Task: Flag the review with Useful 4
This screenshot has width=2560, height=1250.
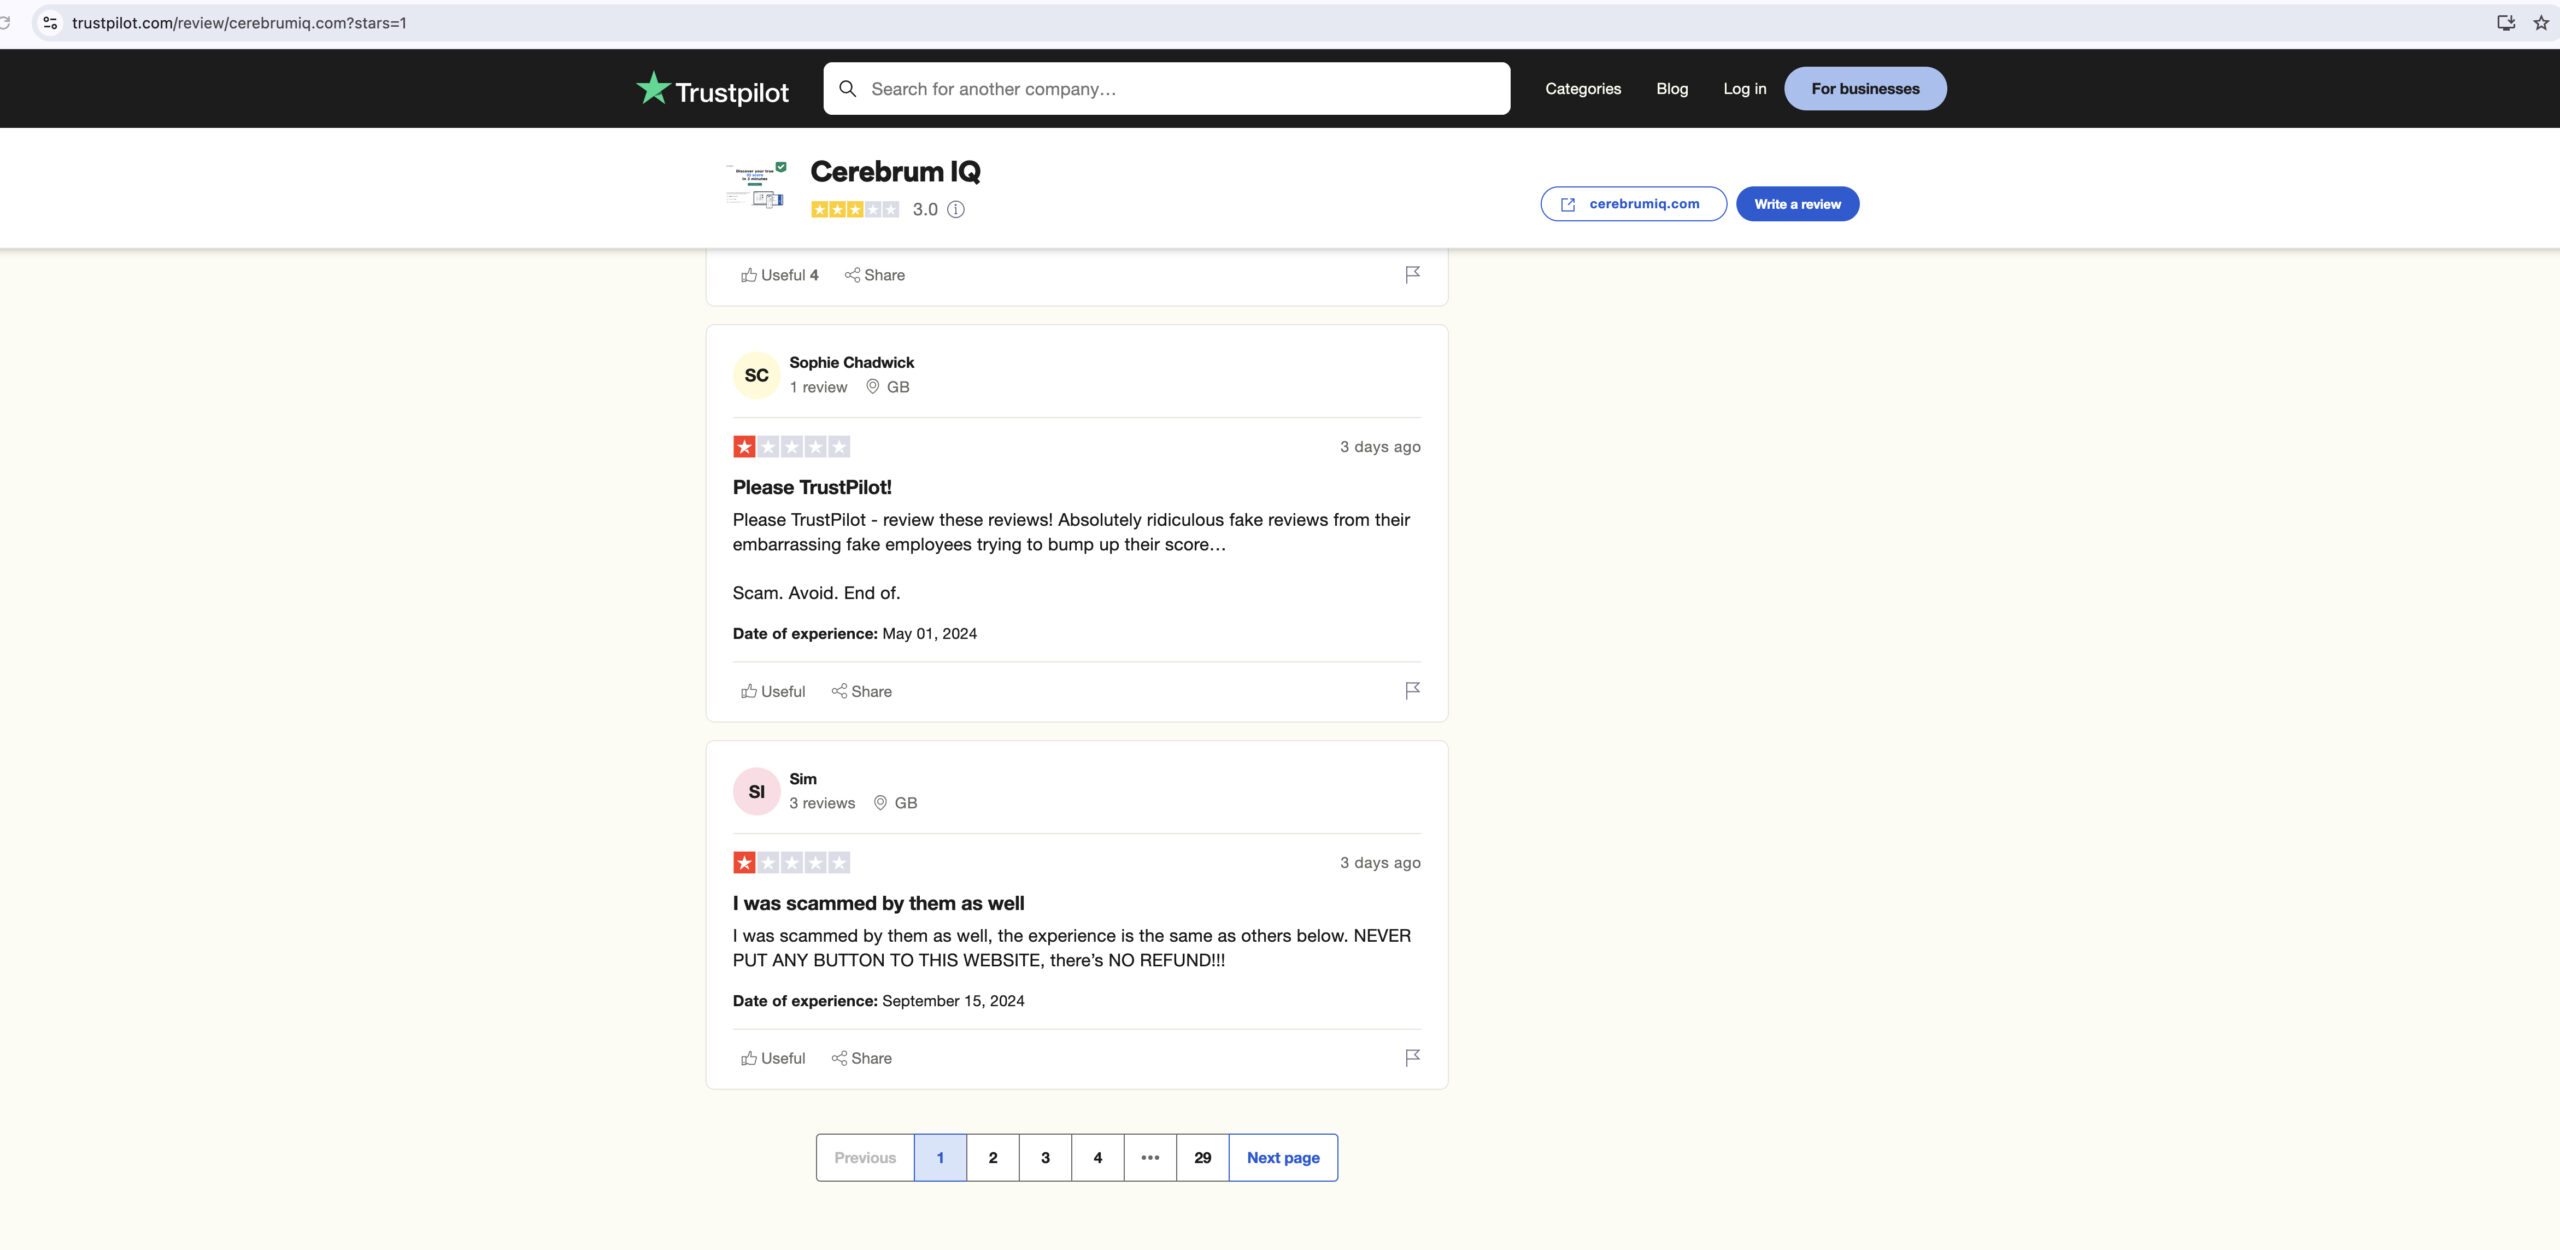Action: (1412, 275)
